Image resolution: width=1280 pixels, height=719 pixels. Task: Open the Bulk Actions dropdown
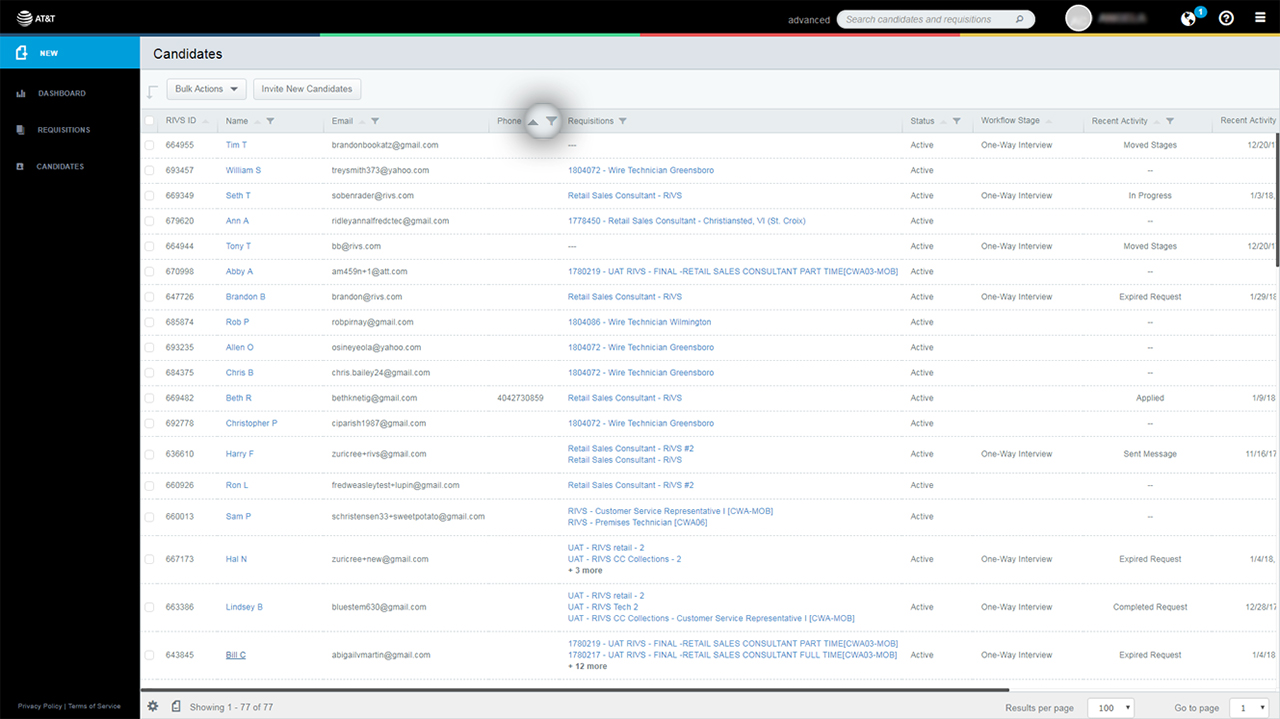[x=206, y=89]
